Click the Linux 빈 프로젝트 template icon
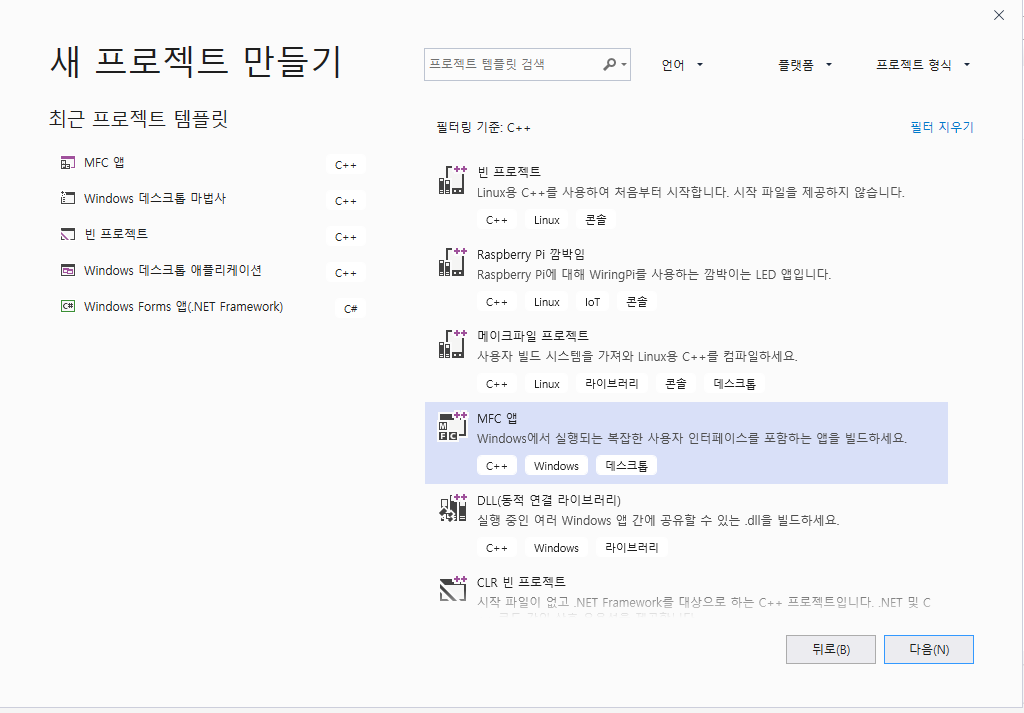Screen dimensions: 1024x713 point(453,180)
